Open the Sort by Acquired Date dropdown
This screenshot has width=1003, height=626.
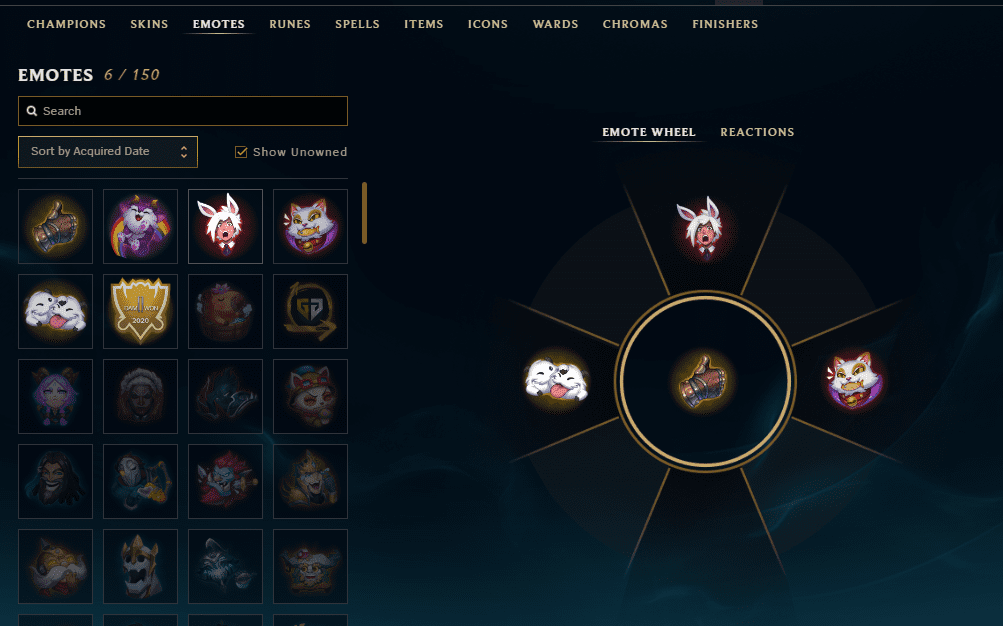pyautogui.click(x=108, y=152)
